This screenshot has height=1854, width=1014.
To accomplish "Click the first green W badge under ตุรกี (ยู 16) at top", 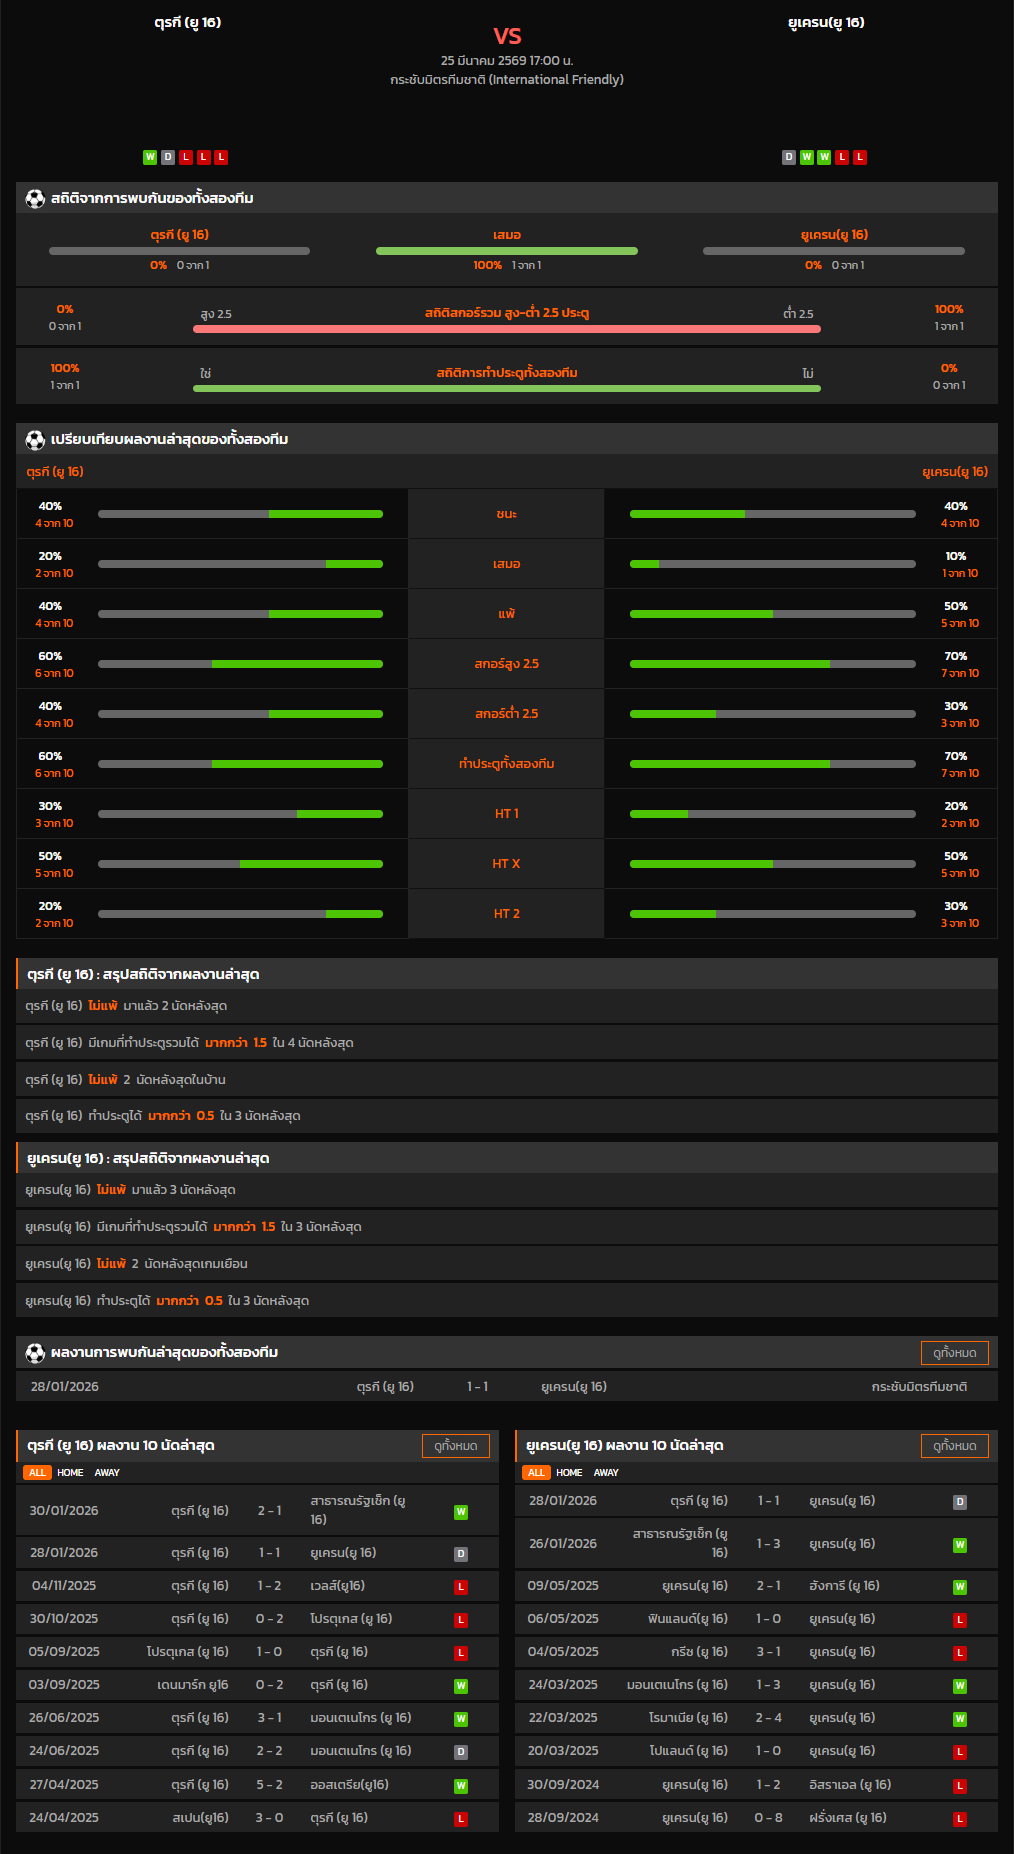I will tap(150, 157).
